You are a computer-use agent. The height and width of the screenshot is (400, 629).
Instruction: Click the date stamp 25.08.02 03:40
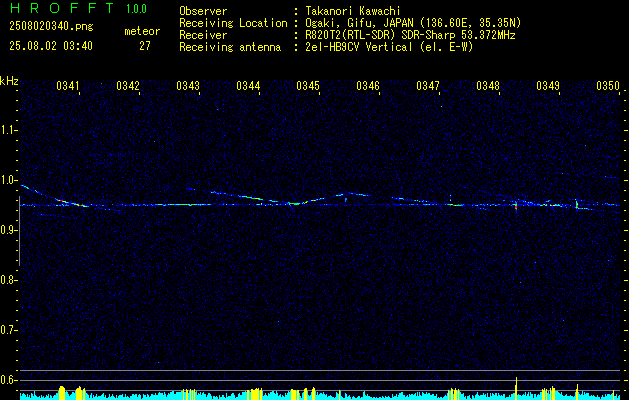click(51, 46)
